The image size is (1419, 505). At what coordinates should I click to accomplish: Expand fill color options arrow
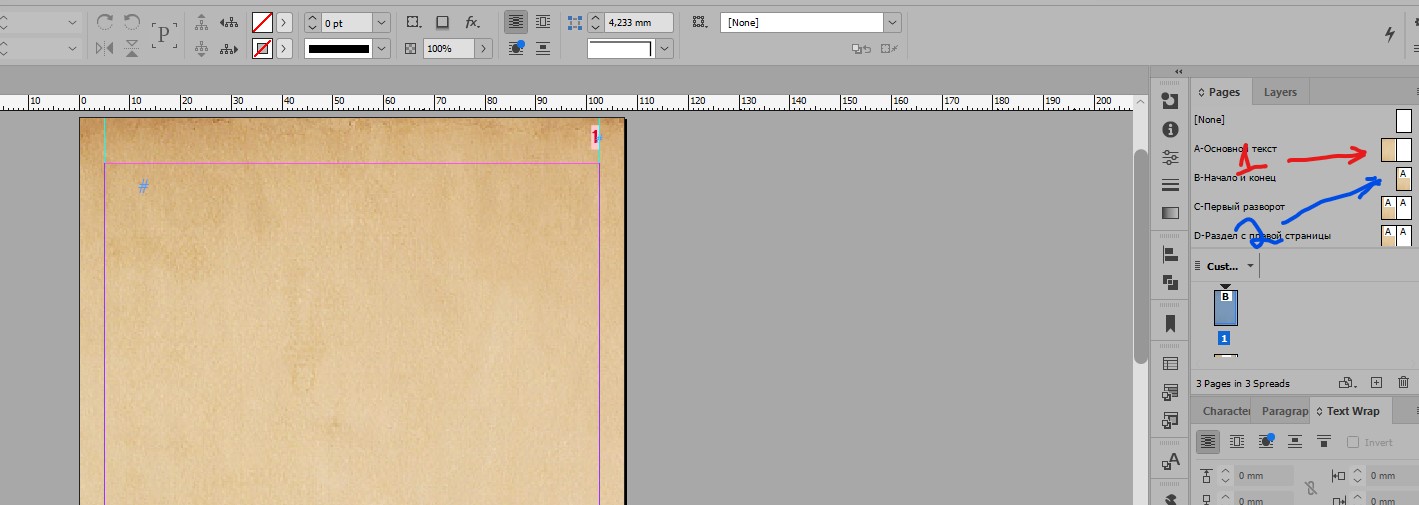[285, 22]
